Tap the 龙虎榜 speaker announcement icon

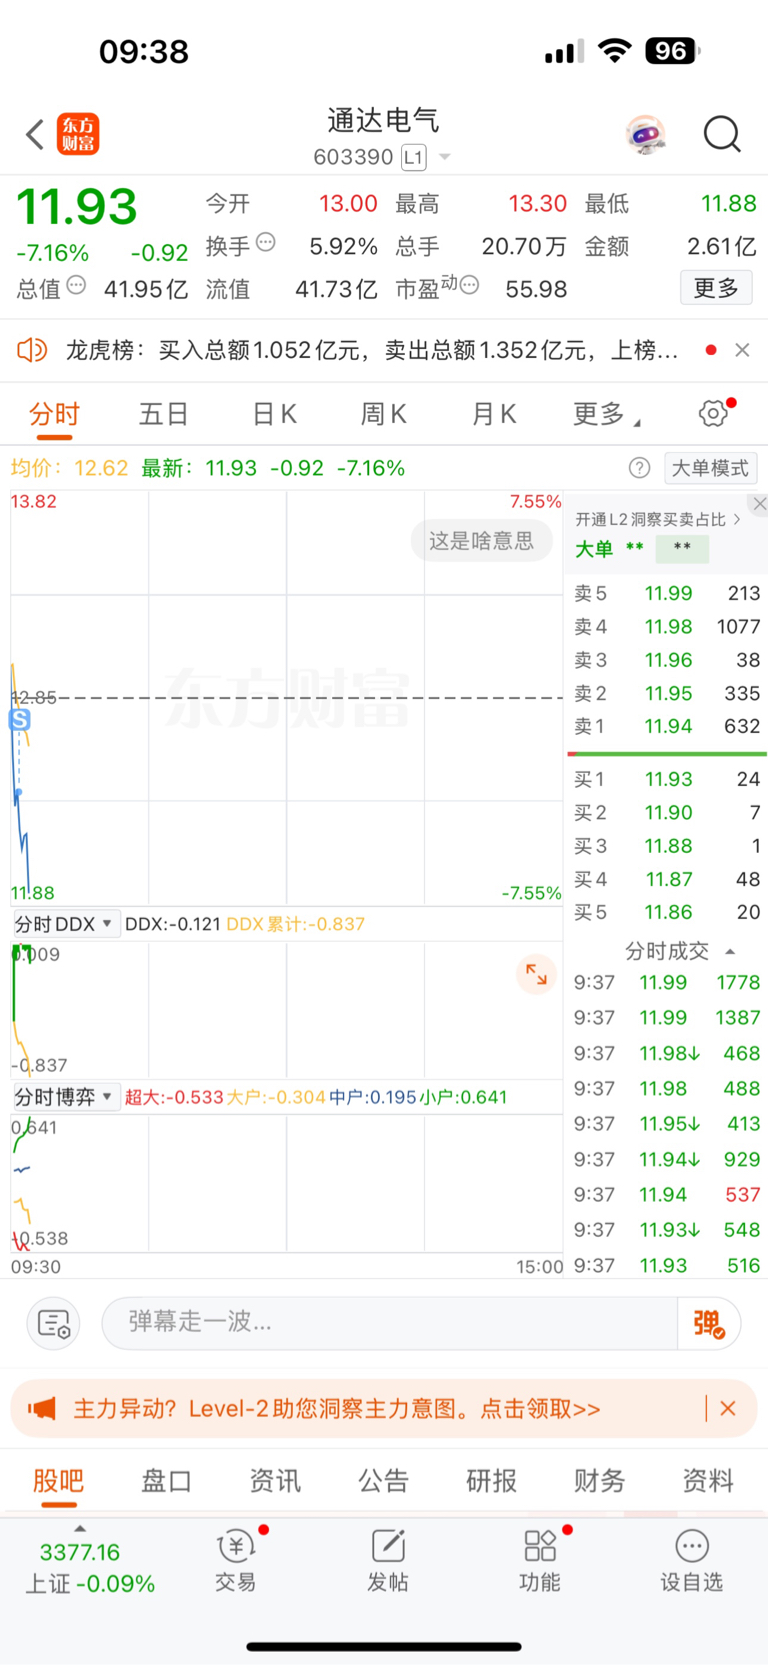32,350
